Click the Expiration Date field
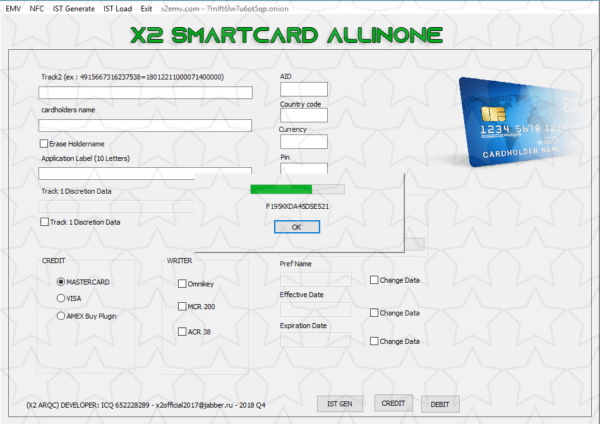Image resolution: width=600 pixels, height=424 pixels. point(315,340)
